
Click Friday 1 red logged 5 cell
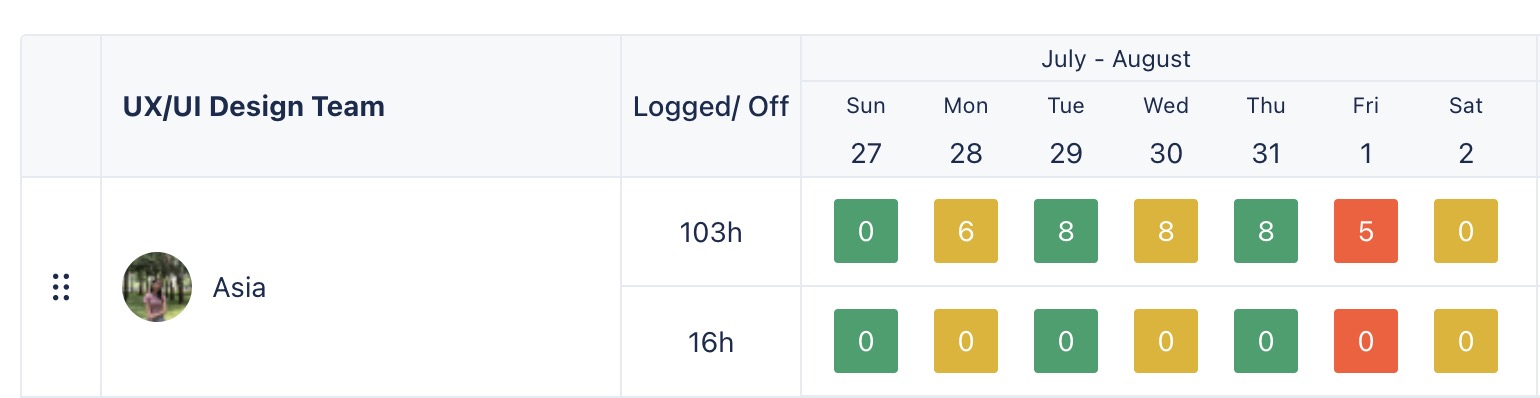[x=1366, y=231]
